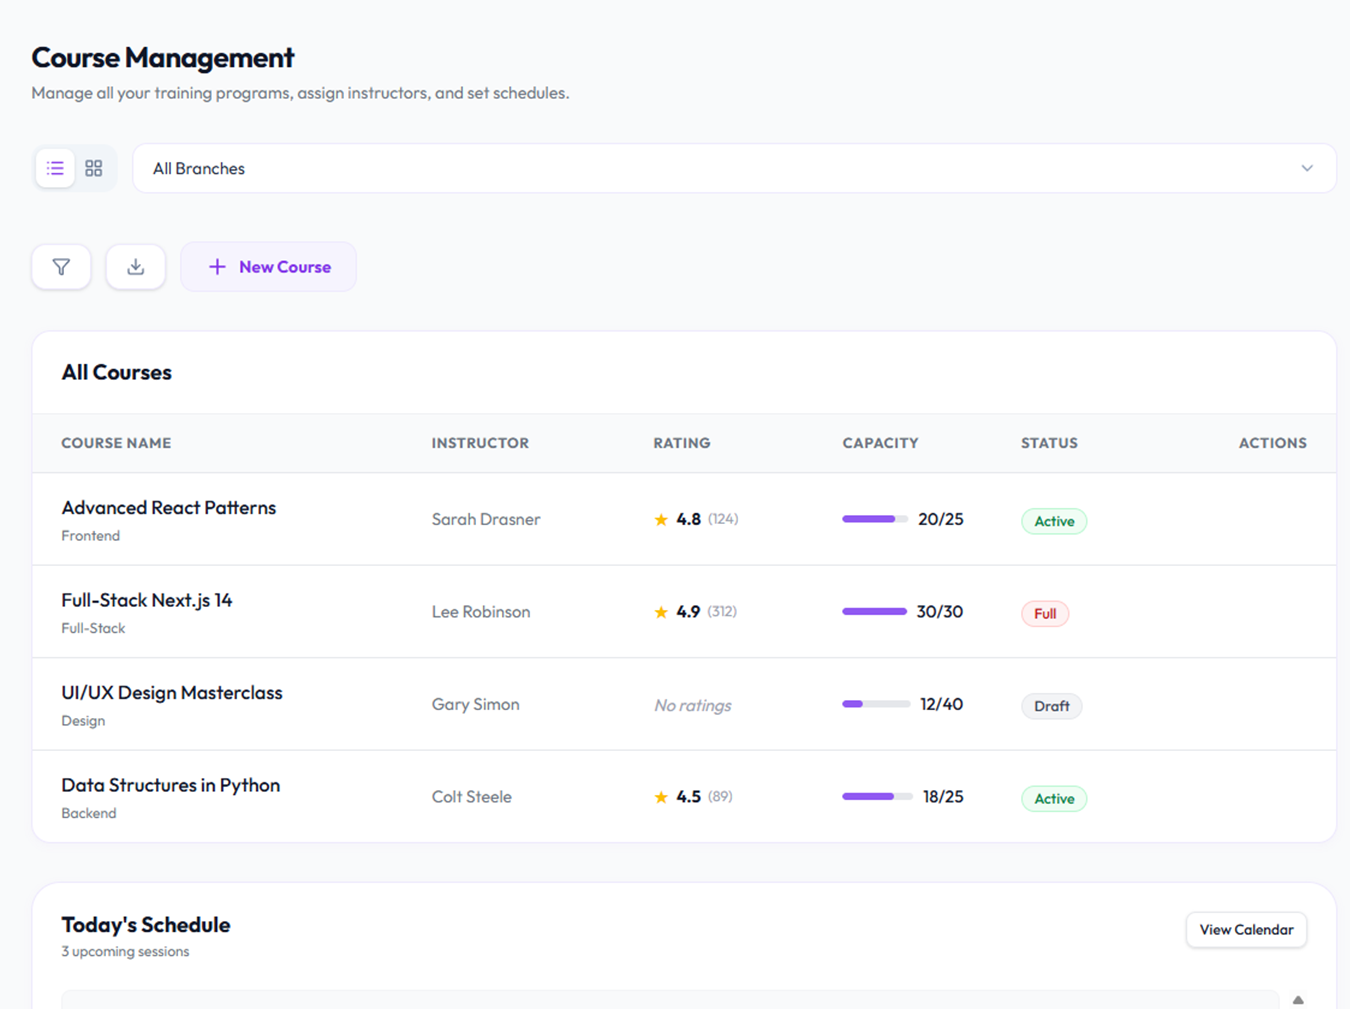Click the scroll-up arrow in schedule panel
The width and height of the screenshot is (1350, 1009).
click(x=1298, y=1000)
